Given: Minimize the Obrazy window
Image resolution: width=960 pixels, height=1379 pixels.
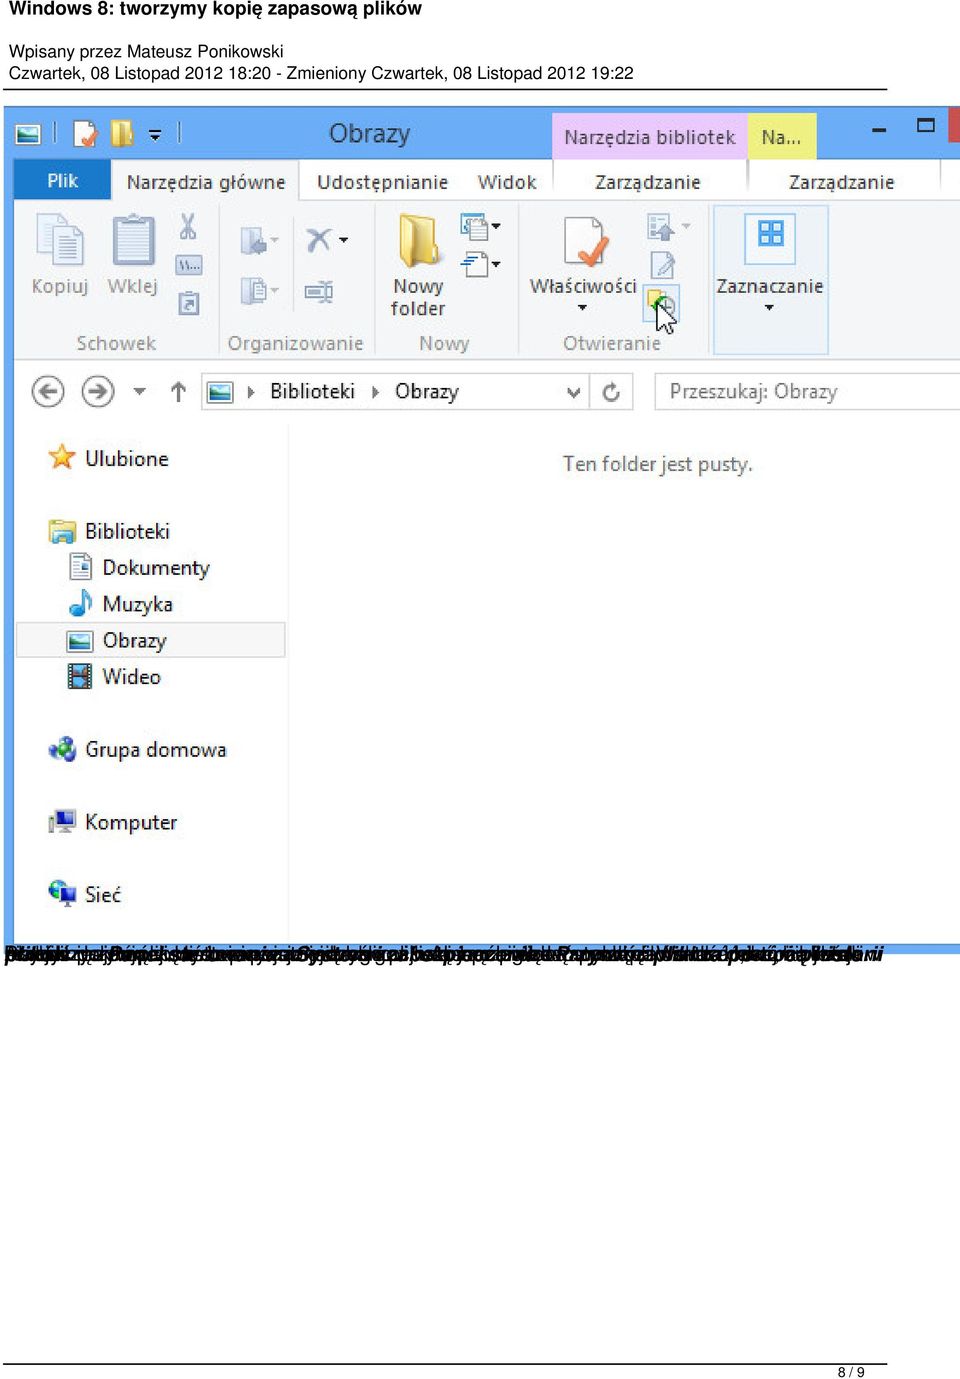Looking at the screenshot, I should click(880, 130).
